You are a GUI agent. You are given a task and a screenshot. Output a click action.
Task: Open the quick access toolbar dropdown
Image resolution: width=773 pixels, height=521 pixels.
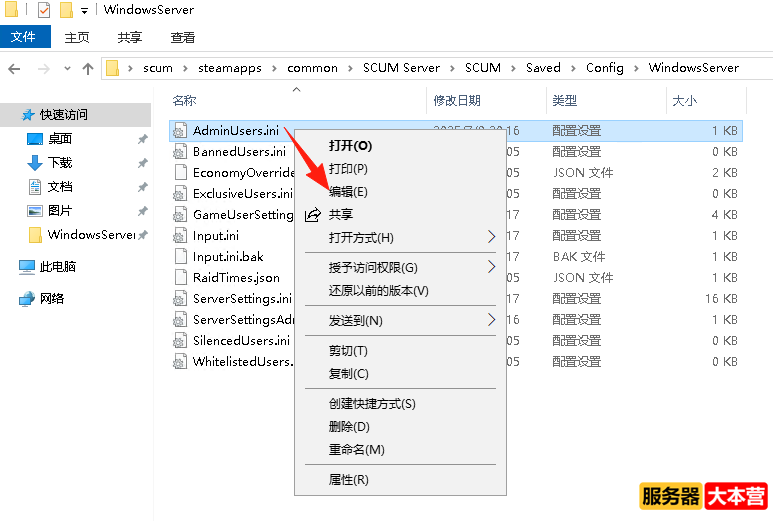pyautogui.click(x=84, y=11)
